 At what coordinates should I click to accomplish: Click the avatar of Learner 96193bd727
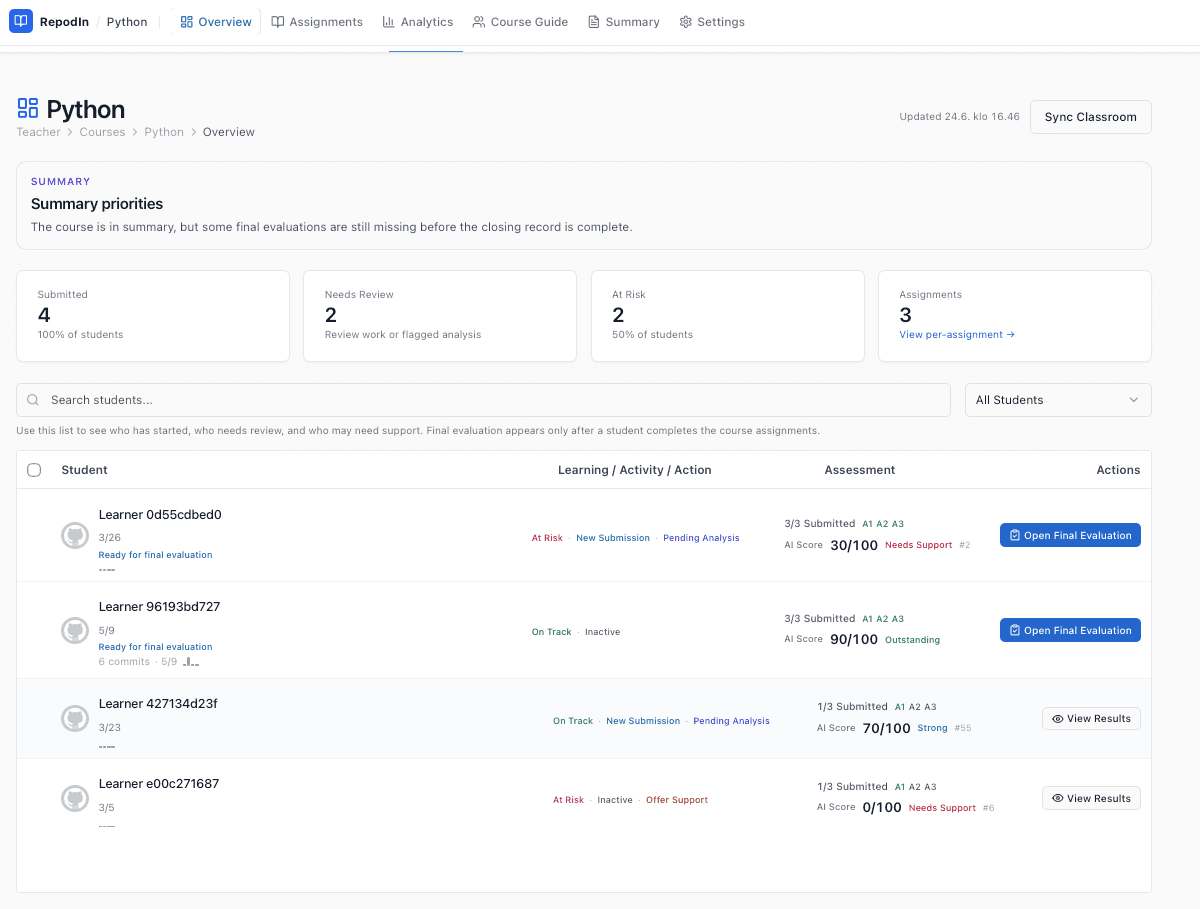[x=75, y=630]
